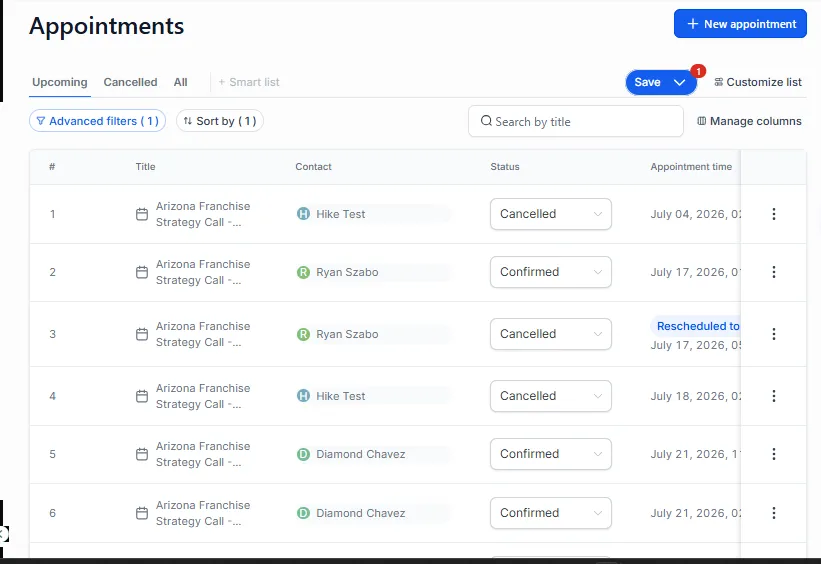Click the Hike Test contact name in row 4
This screenshot has height=564, width=821.
(340, 396)
